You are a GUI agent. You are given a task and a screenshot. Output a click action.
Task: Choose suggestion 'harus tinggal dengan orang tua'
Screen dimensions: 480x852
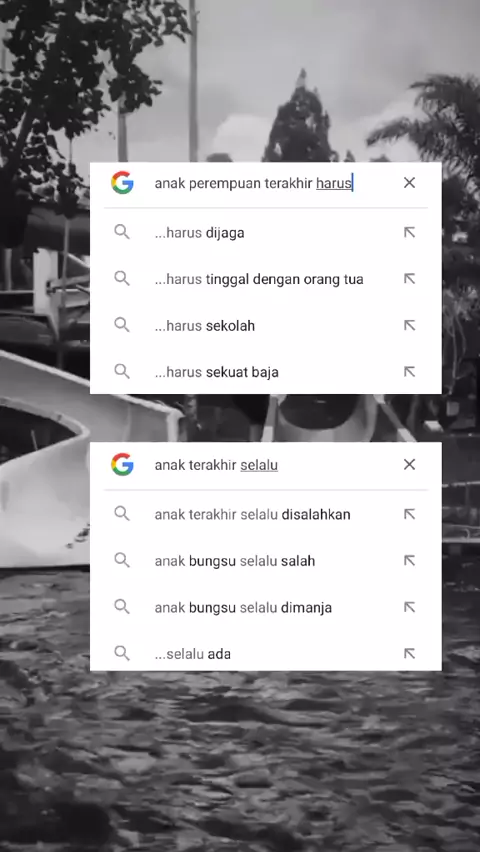click(x=266, y=279)
